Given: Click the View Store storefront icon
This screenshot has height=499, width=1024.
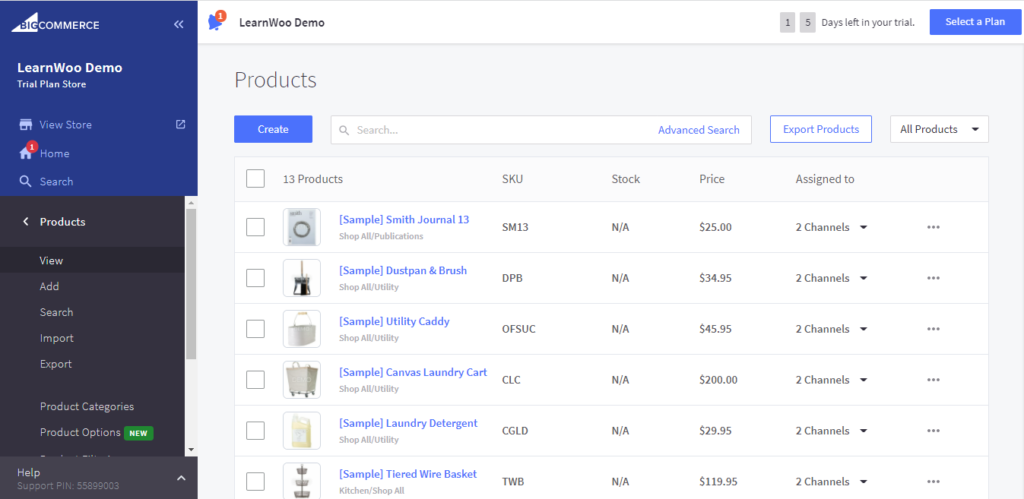Looking at the screenshot, I should tap(26, 125).
